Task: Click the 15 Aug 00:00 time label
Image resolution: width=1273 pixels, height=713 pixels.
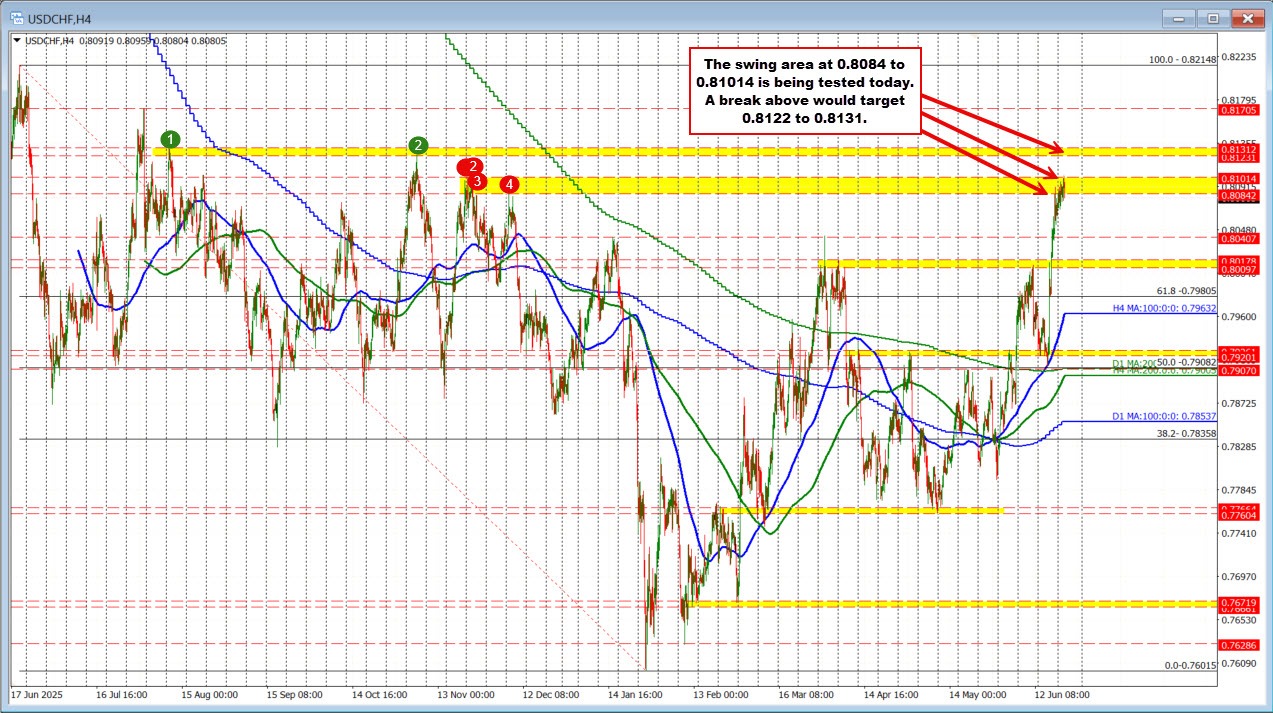Action: point(208,693)
